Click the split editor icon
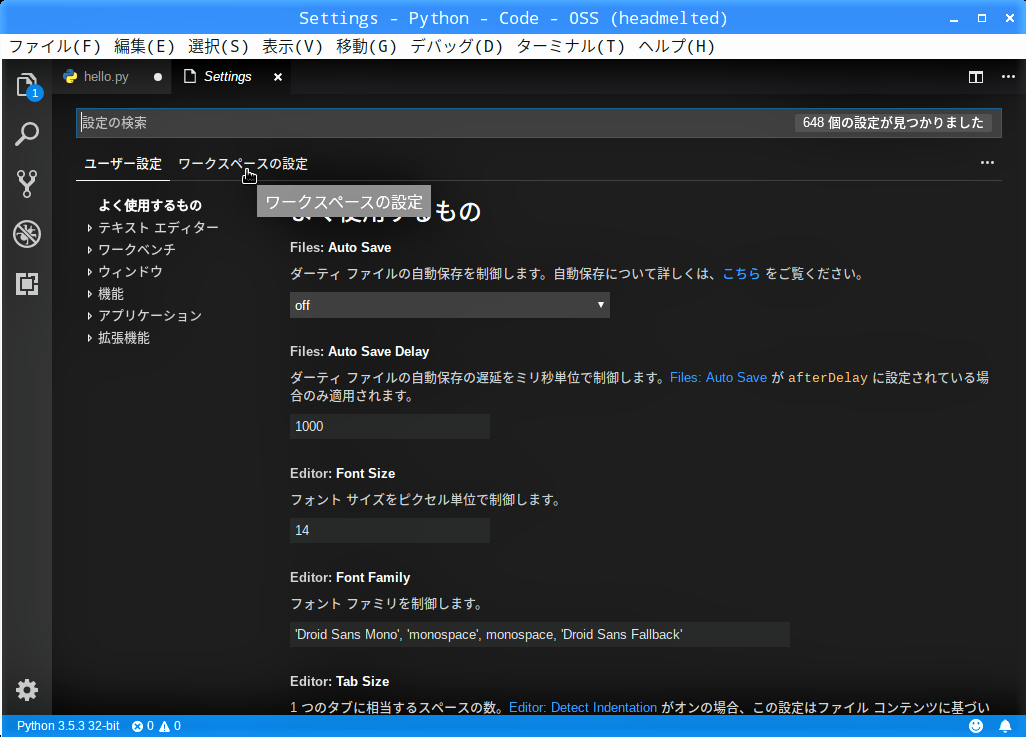This screenshot has width=1026, height=737. coord(976,77)
